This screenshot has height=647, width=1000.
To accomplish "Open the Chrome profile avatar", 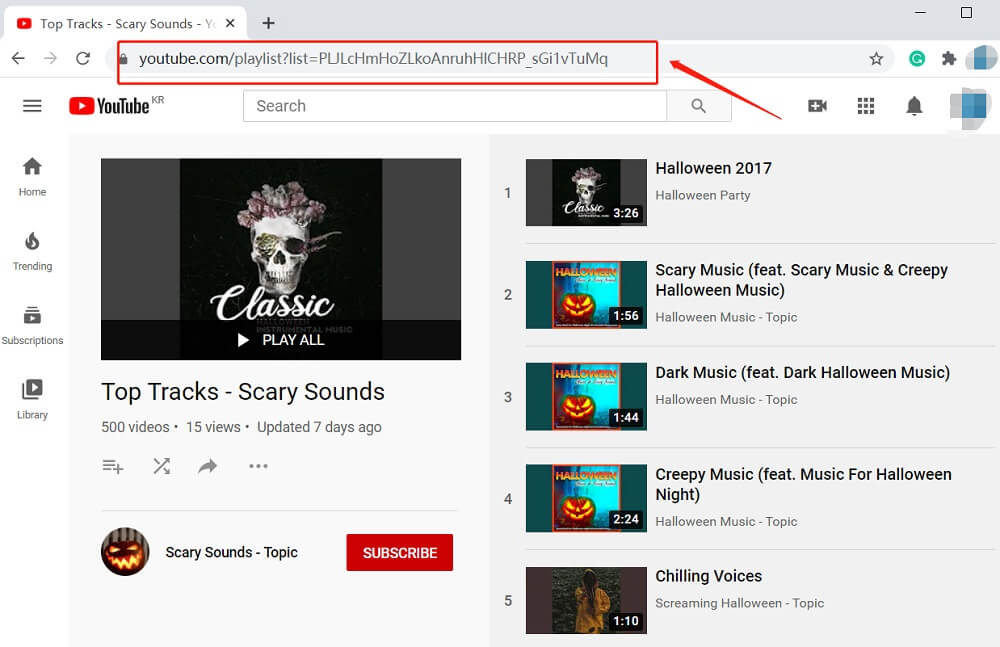I will [981, 58].
